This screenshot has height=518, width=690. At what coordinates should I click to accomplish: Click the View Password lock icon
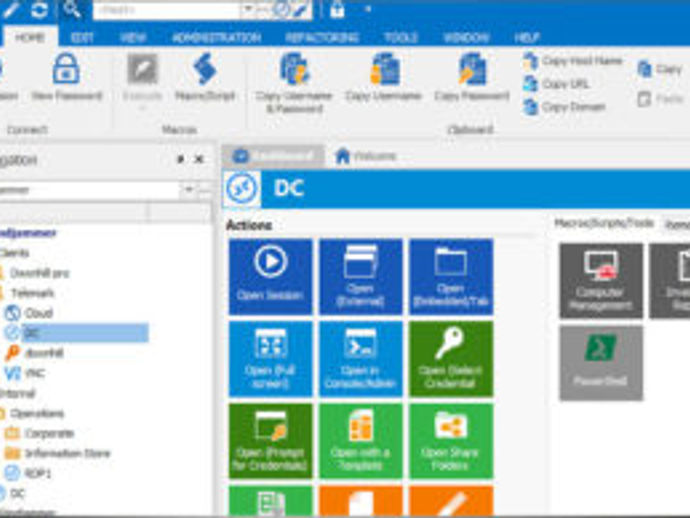click(x=66, y=69)
